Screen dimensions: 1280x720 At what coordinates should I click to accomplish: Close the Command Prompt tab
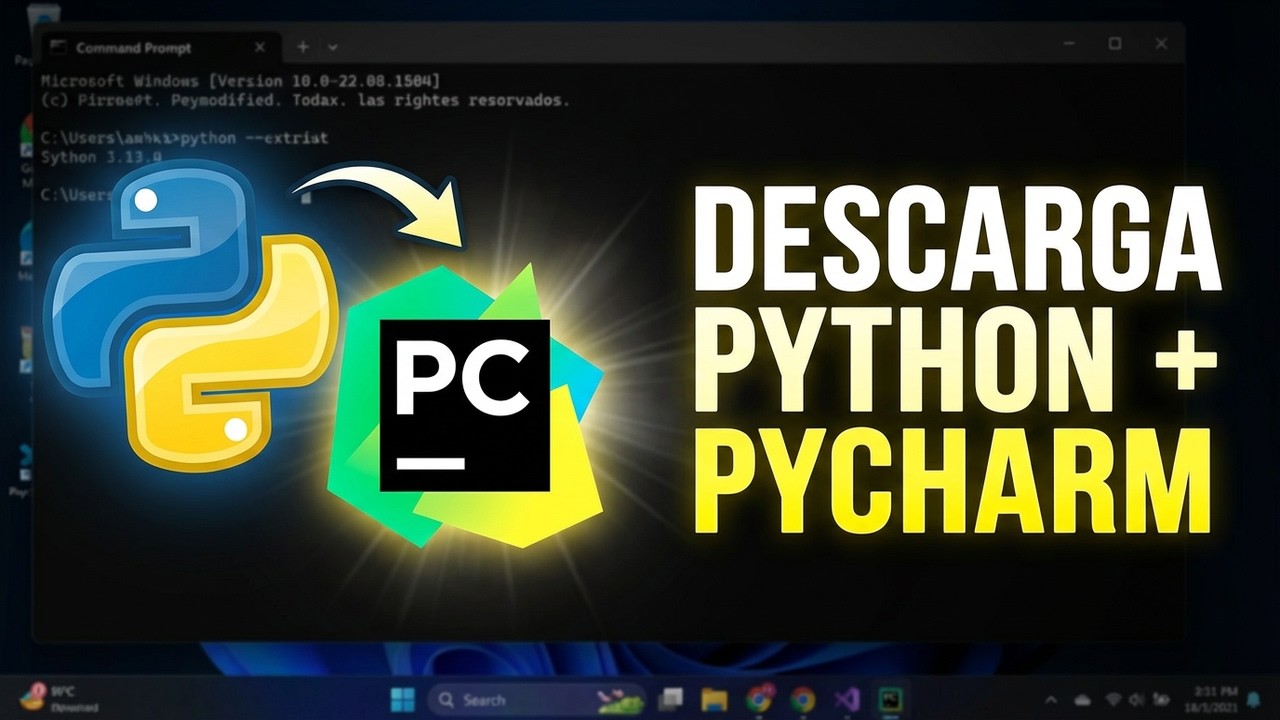click(260, 47)
